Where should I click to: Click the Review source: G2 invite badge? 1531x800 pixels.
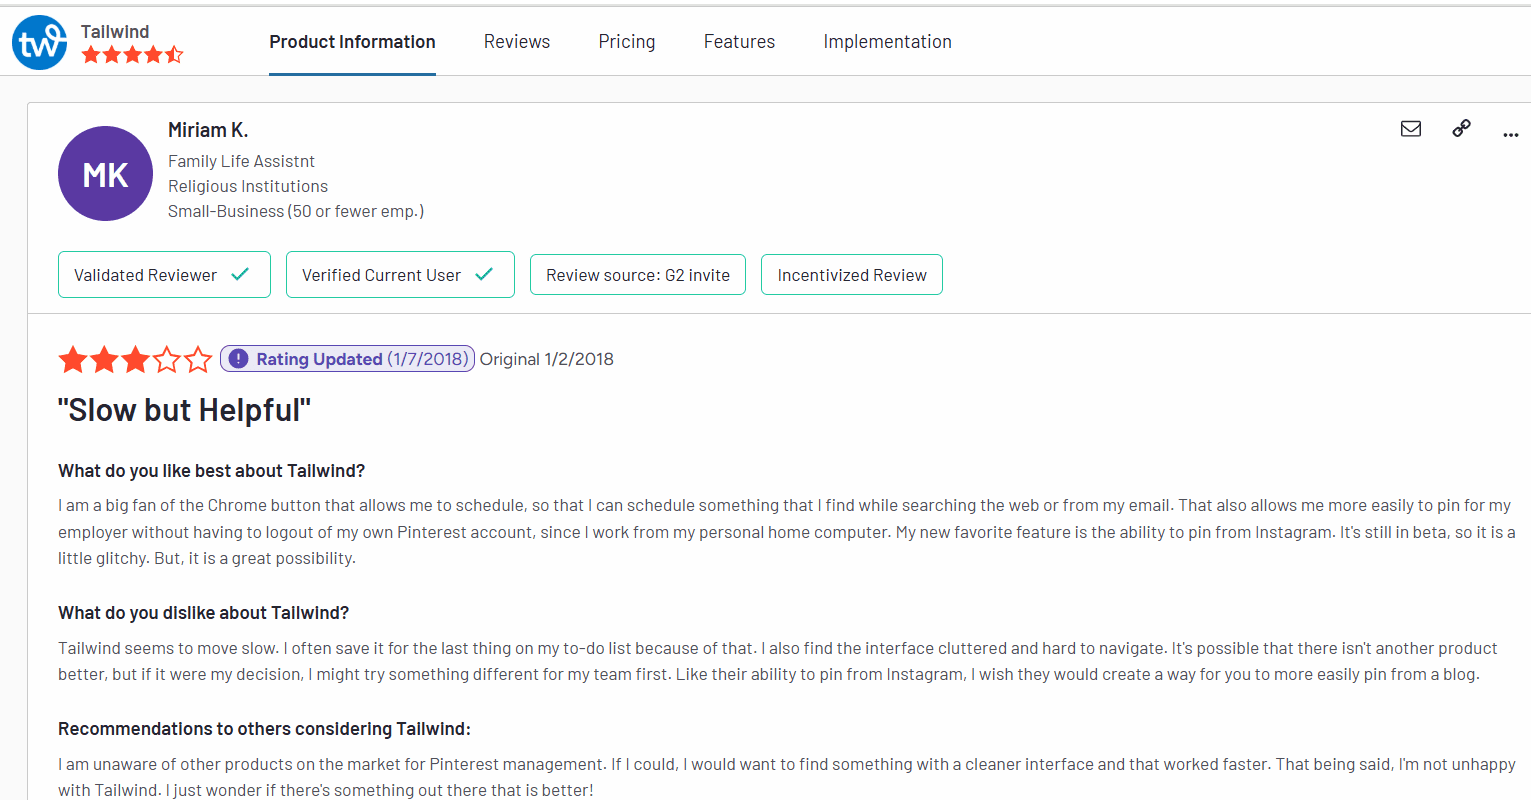pyautogui.click(x=637, y=275)
